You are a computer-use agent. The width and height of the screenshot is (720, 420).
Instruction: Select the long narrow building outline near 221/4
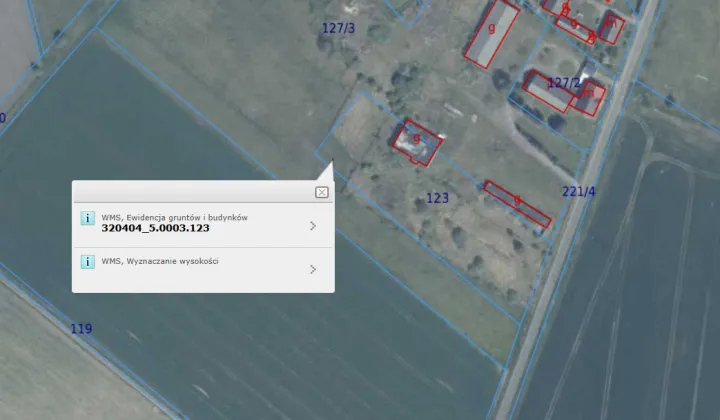click(517, 204)
